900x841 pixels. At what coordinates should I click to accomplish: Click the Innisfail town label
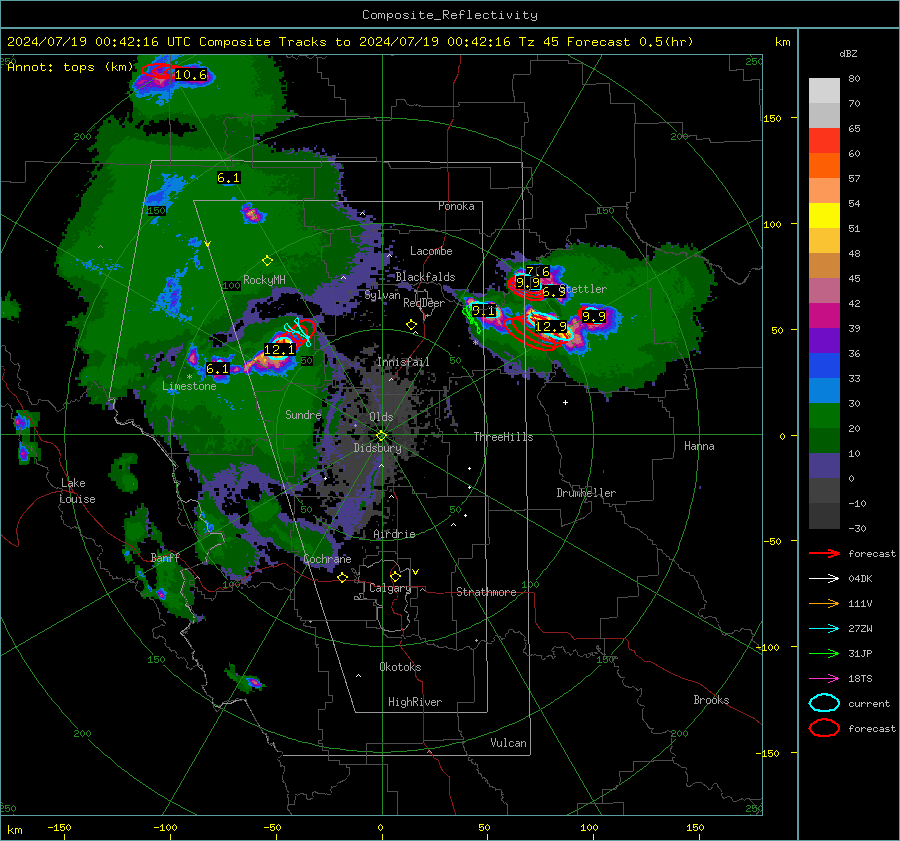[403, 362]
